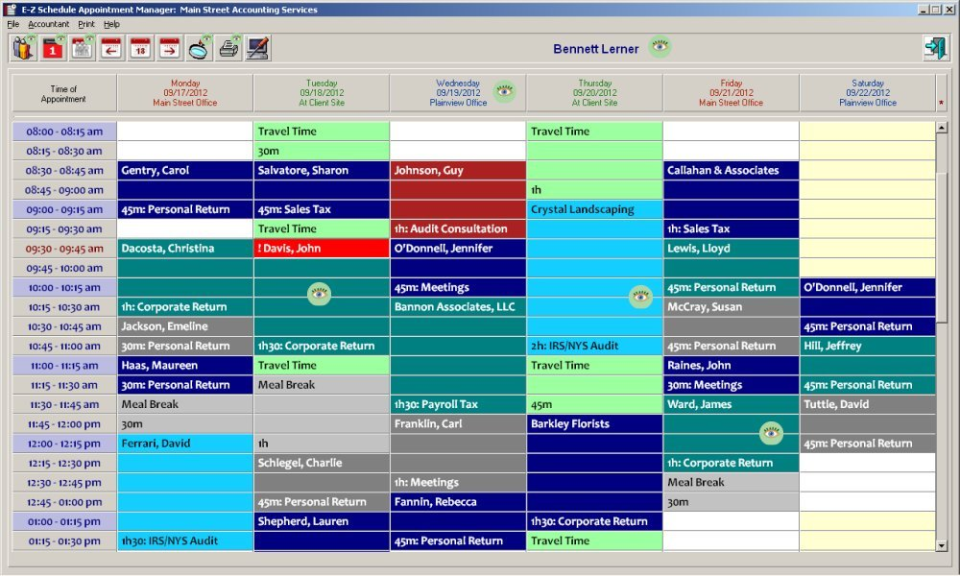Click the computer-with-pen toolbar icon
Image resolution: width=960 pixels, height=576 pixels.
click(x=255, y=46)
